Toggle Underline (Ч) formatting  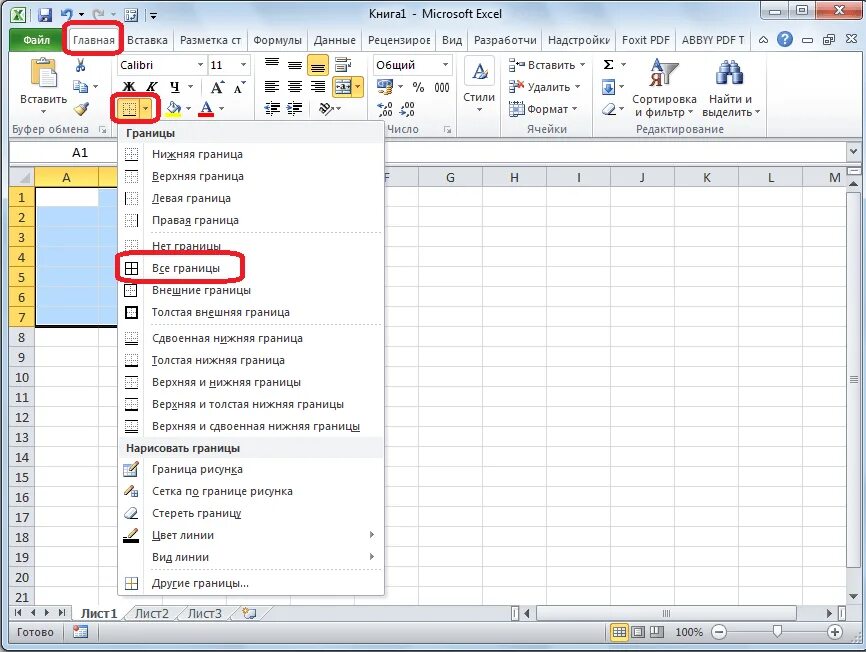click(x=175, y=87)
